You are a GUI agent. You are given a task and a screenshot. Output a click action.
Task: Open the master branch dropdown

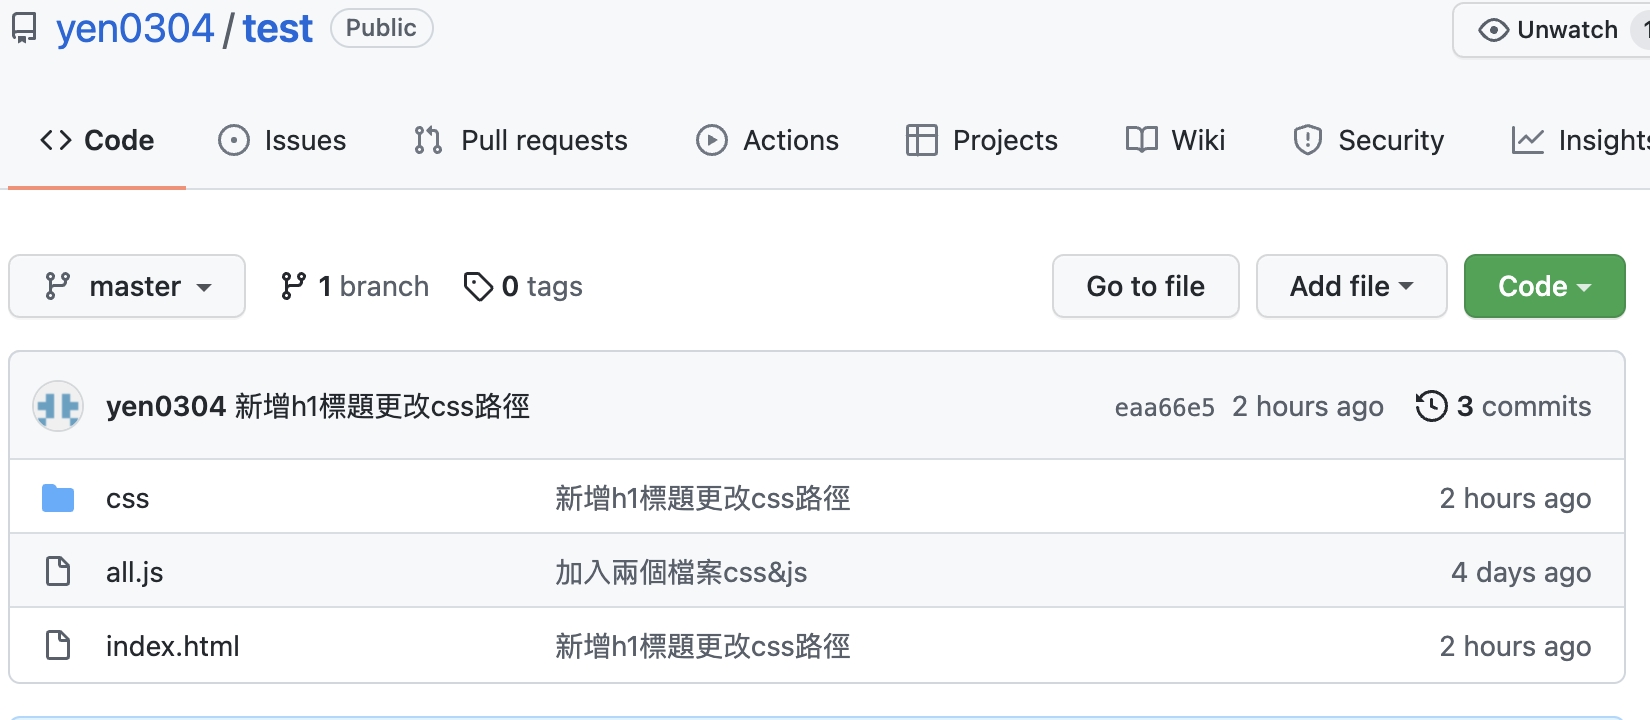click(x=127, y=286)
